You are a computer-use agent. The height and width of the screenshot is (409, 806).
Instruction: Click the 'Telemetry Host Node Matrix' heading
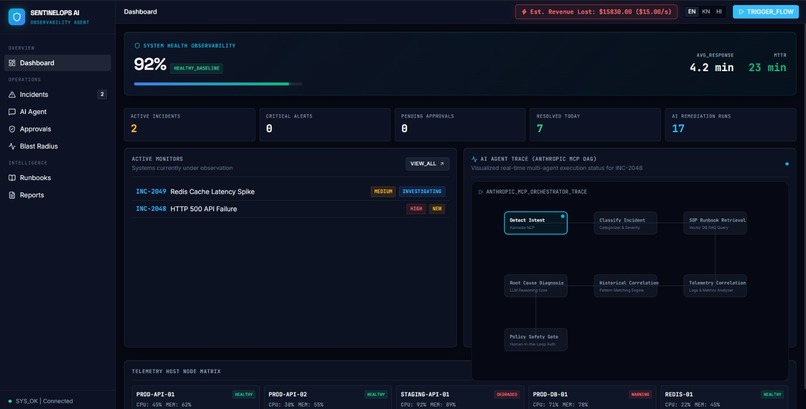tap(176, 371)
